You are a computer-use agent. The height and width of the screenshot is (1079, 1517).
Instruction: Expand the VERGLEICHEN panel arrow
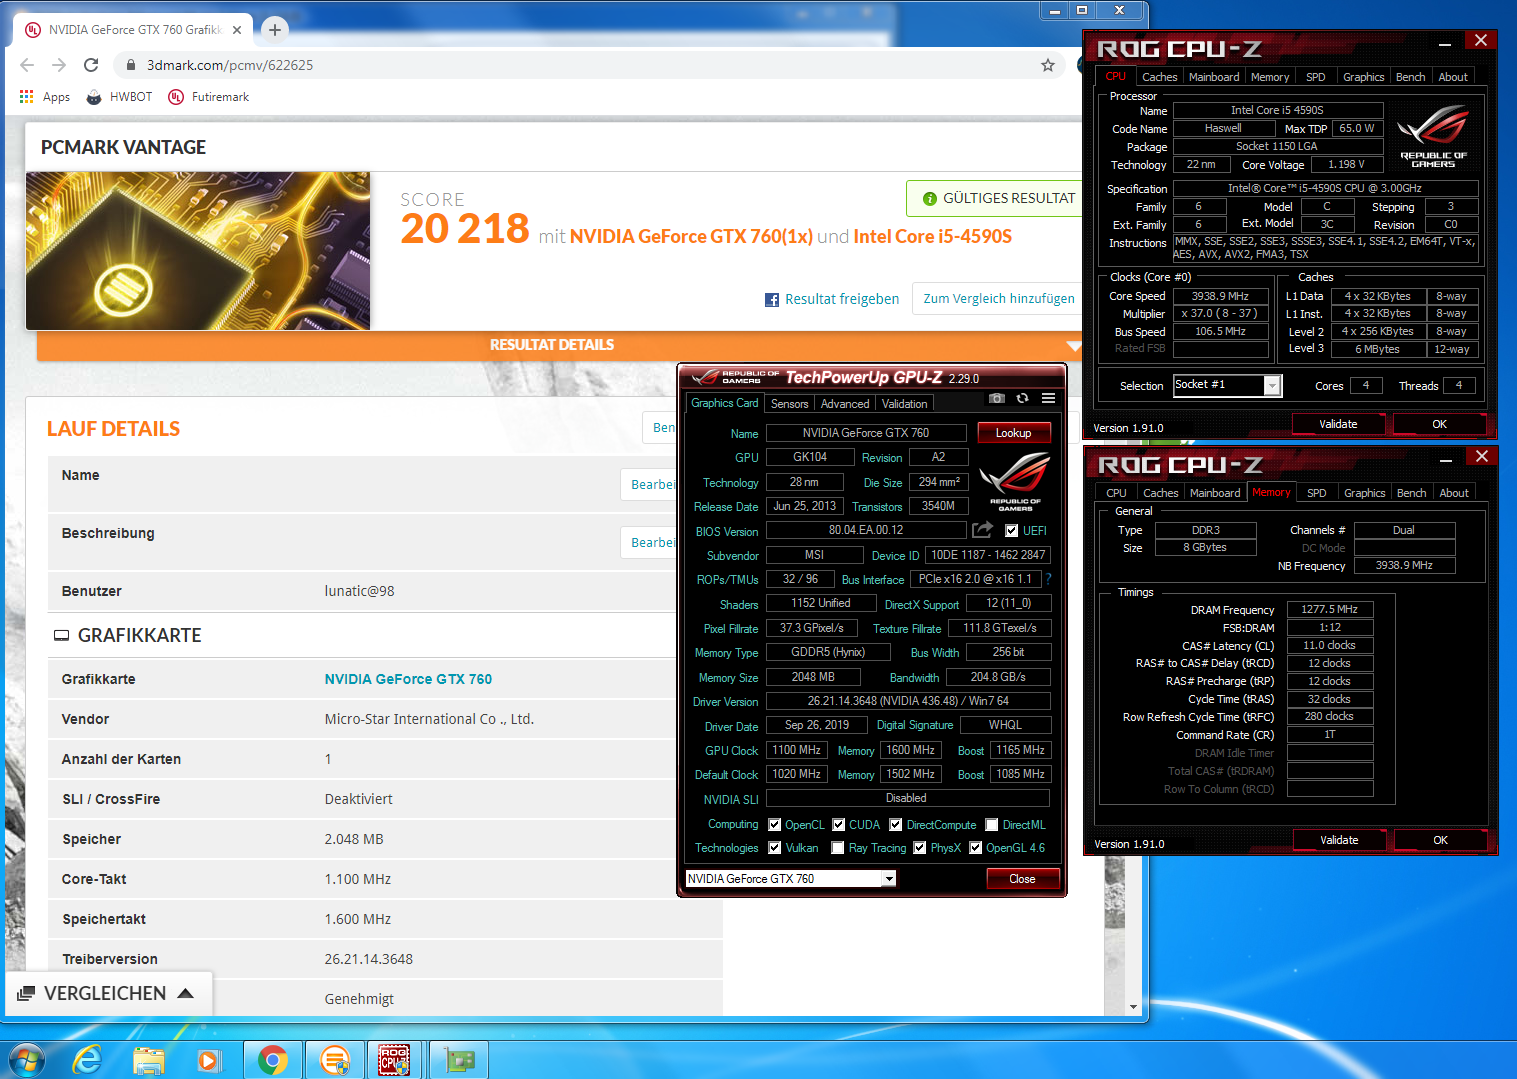185,993
